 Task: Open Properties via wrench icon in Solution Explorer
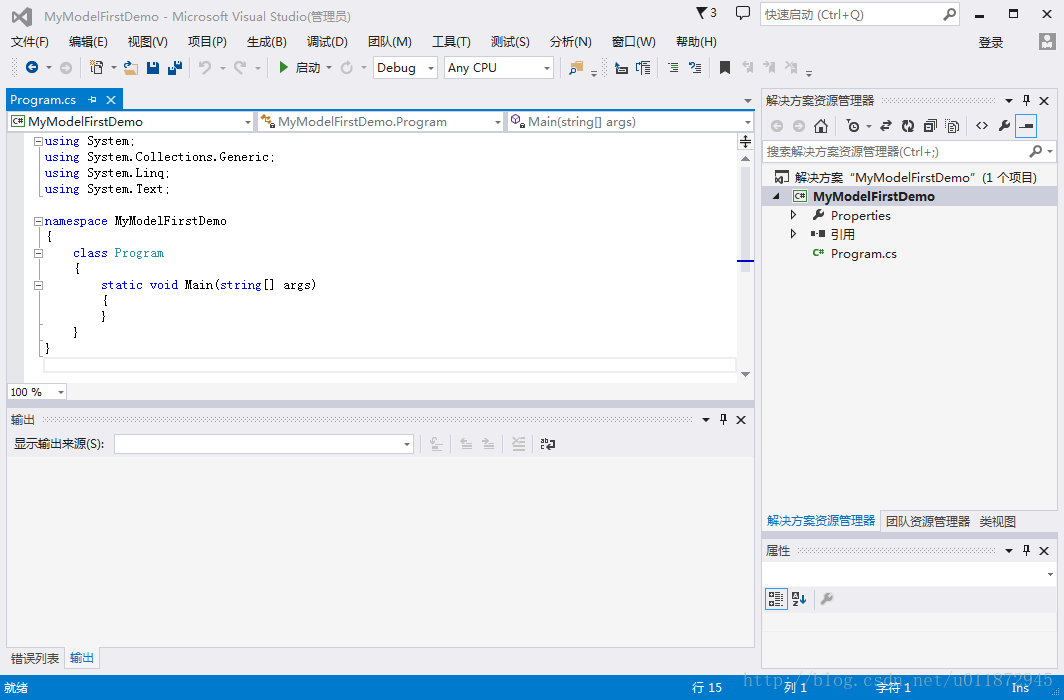1004,125
